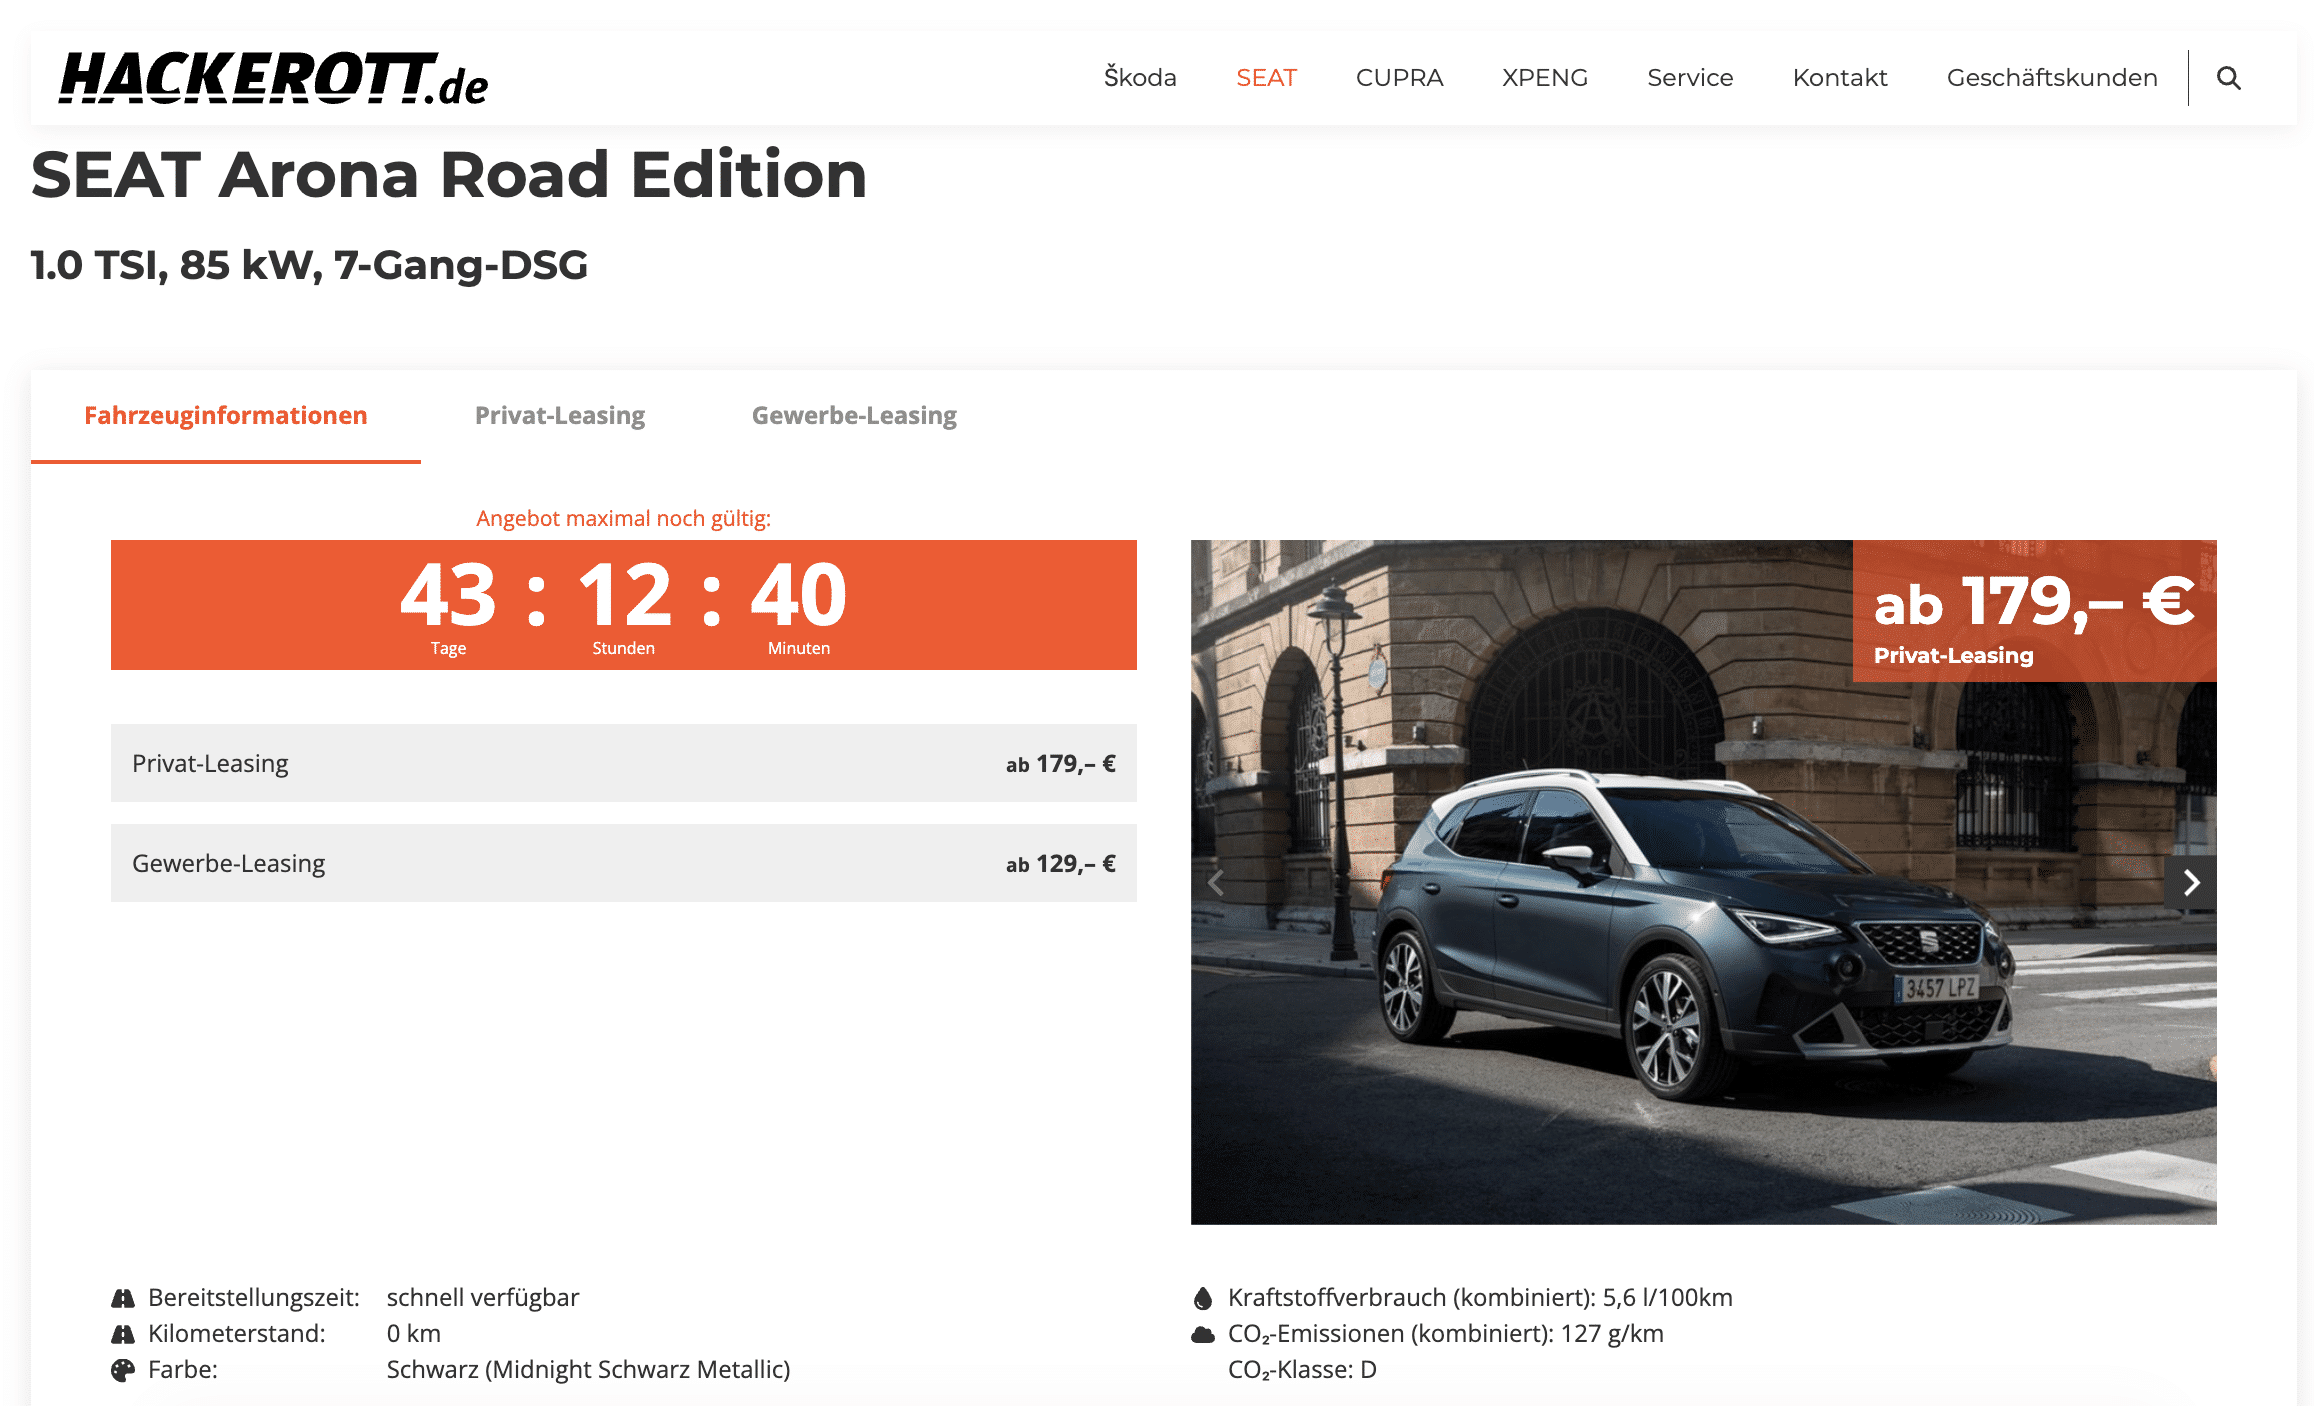Click the CO₂ cloud icon

(x=1203, y=1334)
